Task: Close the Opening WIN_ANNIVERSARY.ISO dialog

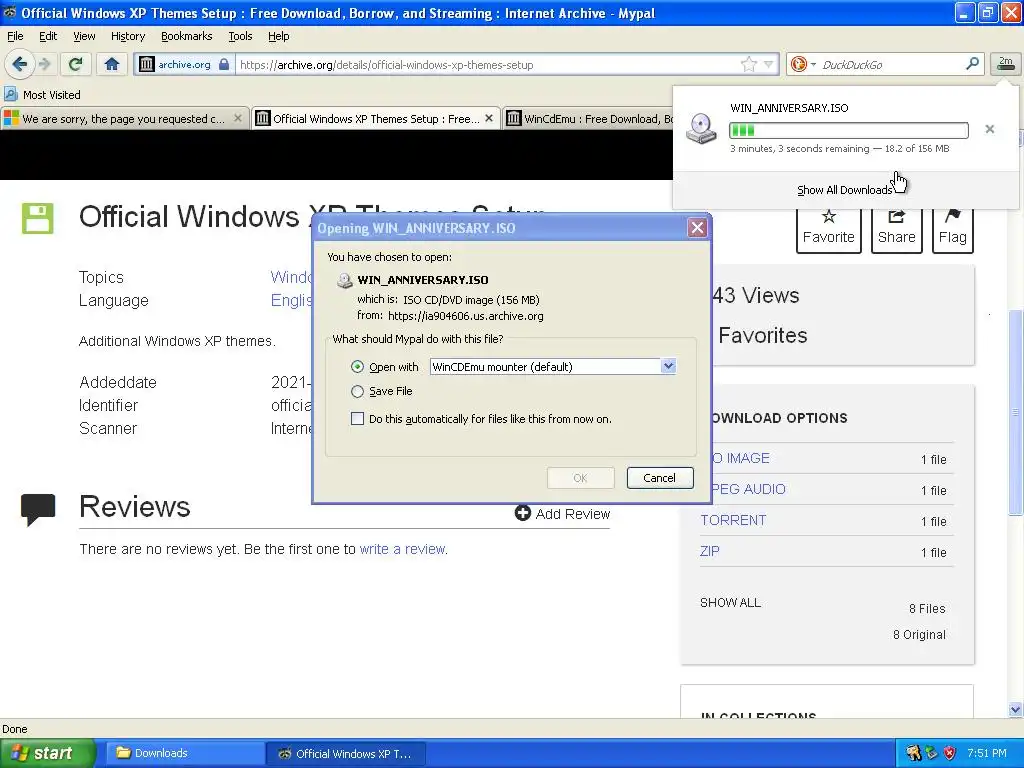Action: (x=697, y=228)
